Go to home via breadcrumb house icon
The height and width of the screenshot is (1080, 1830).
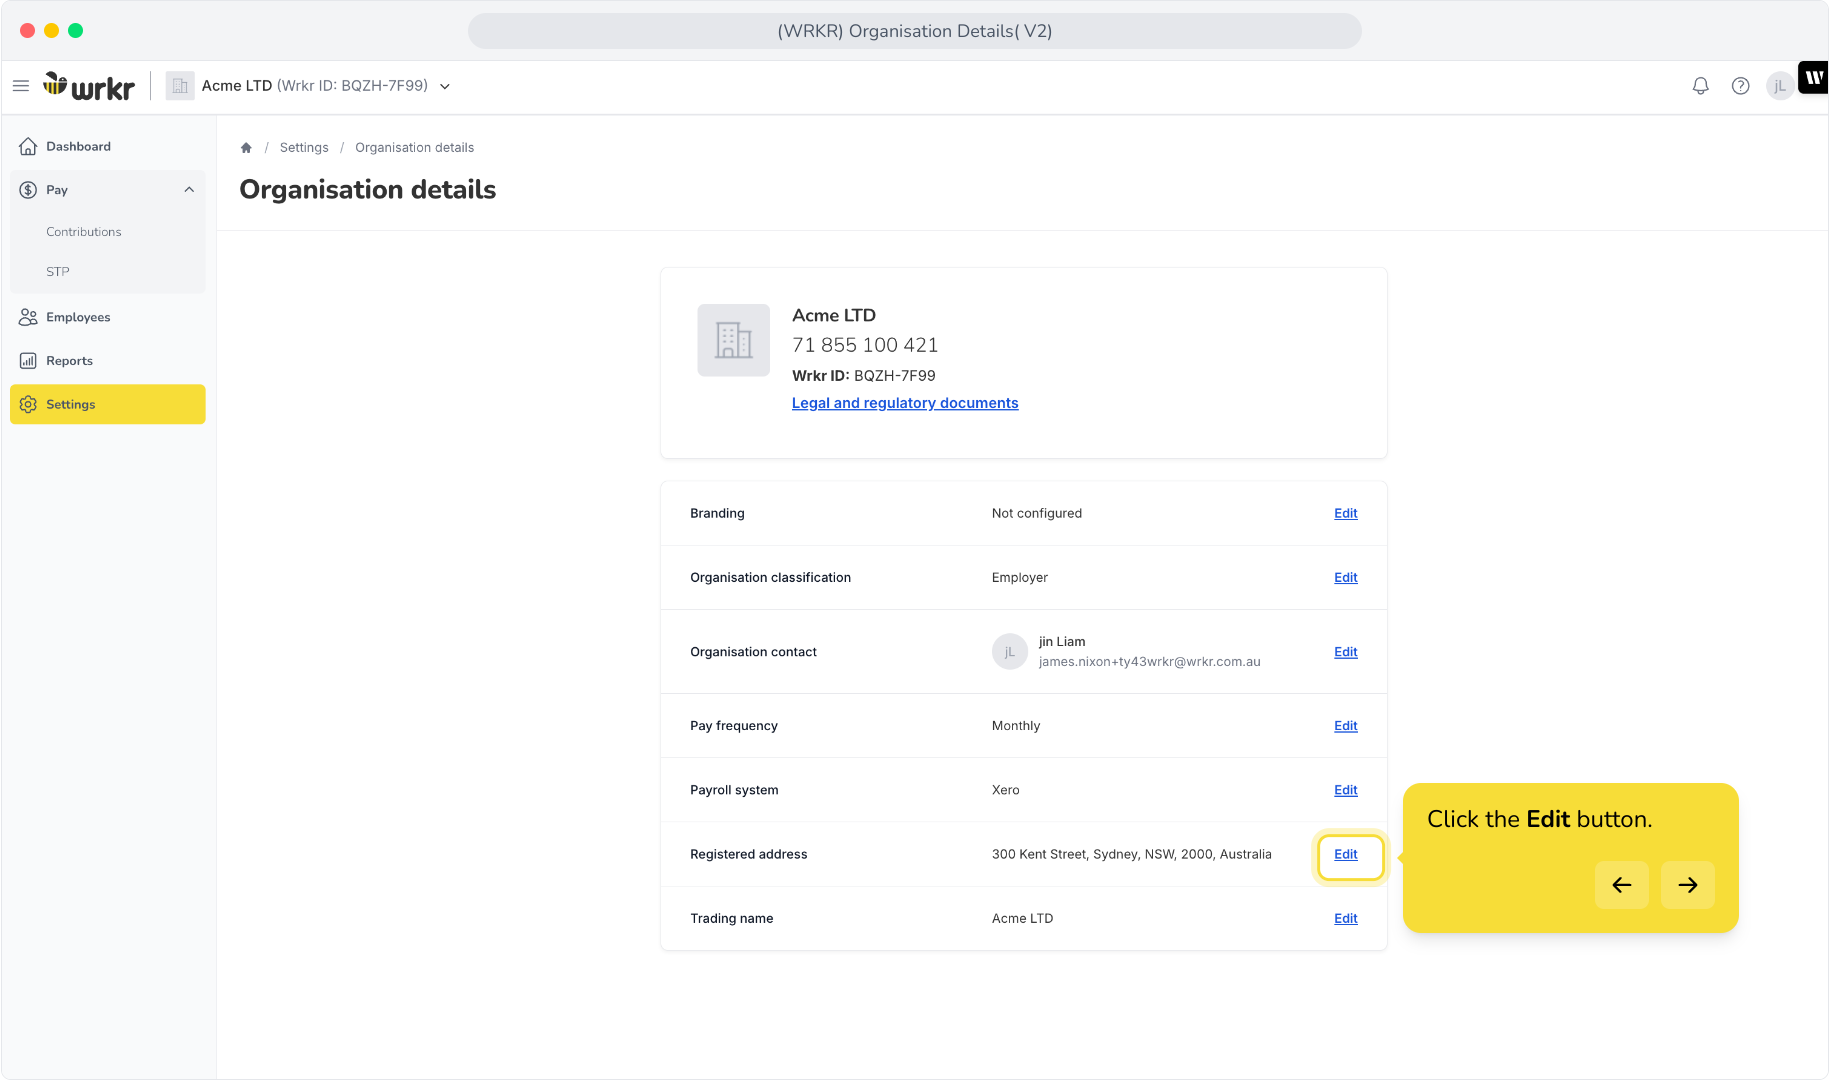(x=246, y=147)
